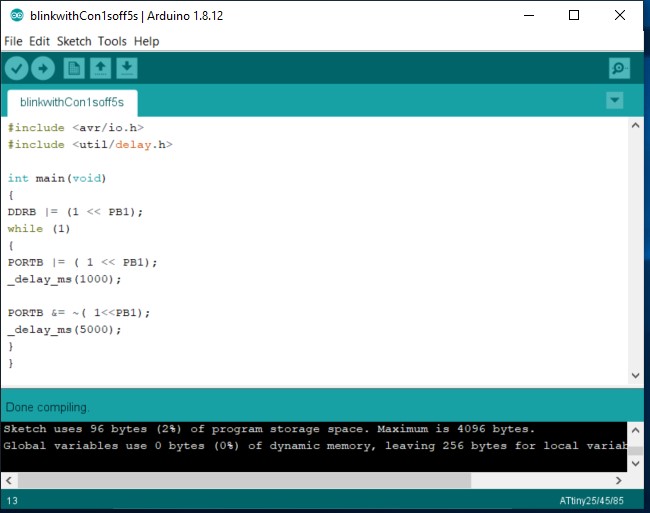The height and width of the screenshot is (513, 650).
Task: Click console scrollbar up arrow
Action: (635, 431)
